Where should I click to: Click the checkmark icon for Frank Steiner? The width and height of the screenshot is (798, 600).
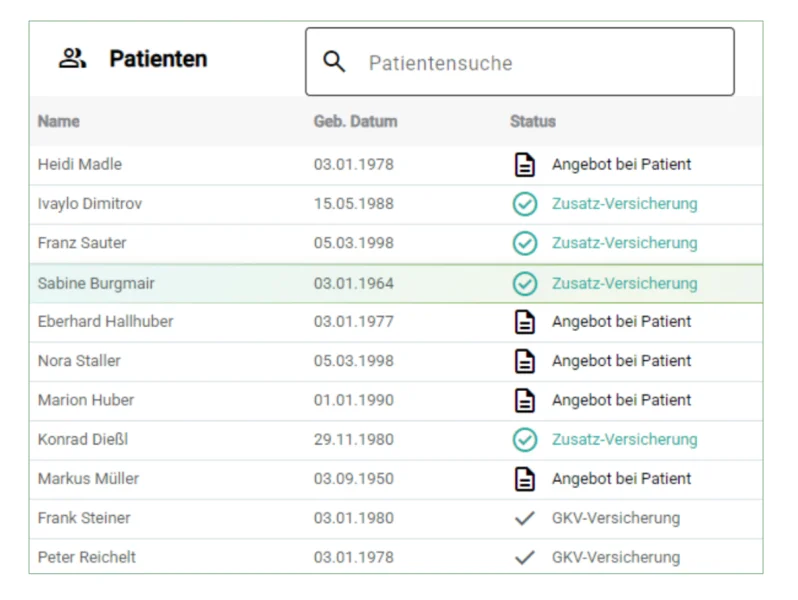525,518
